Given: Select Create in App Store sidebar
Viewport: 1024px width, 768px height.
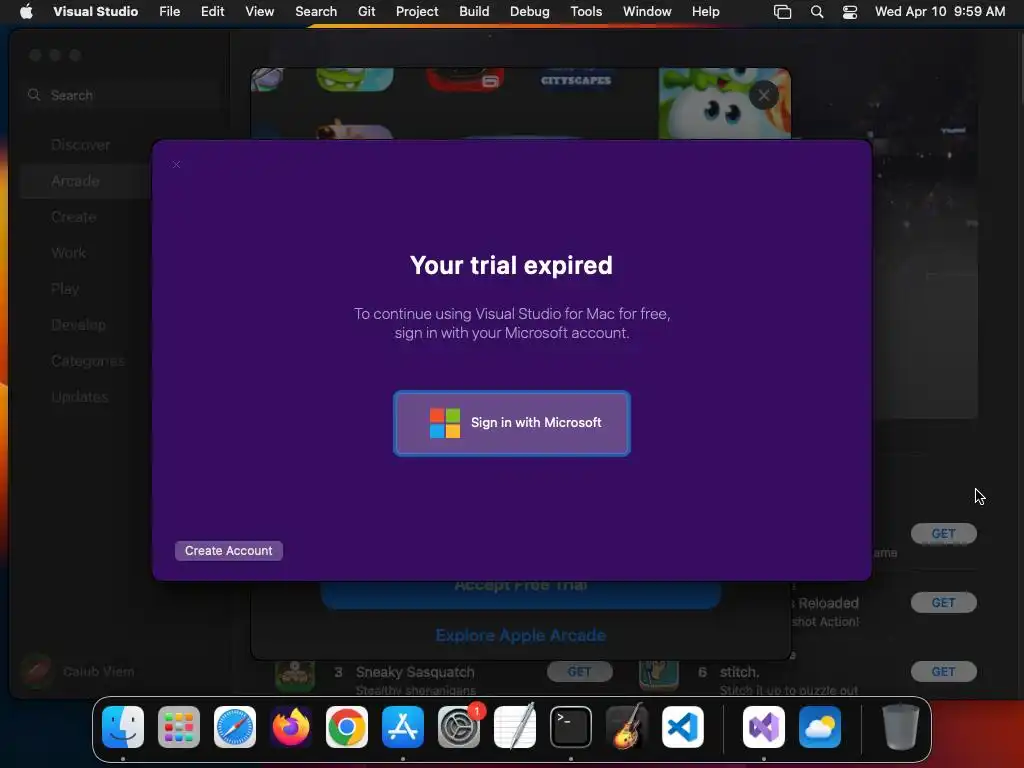Looking at the screenshot, I should pyautogui.click(x=74, y=217).
